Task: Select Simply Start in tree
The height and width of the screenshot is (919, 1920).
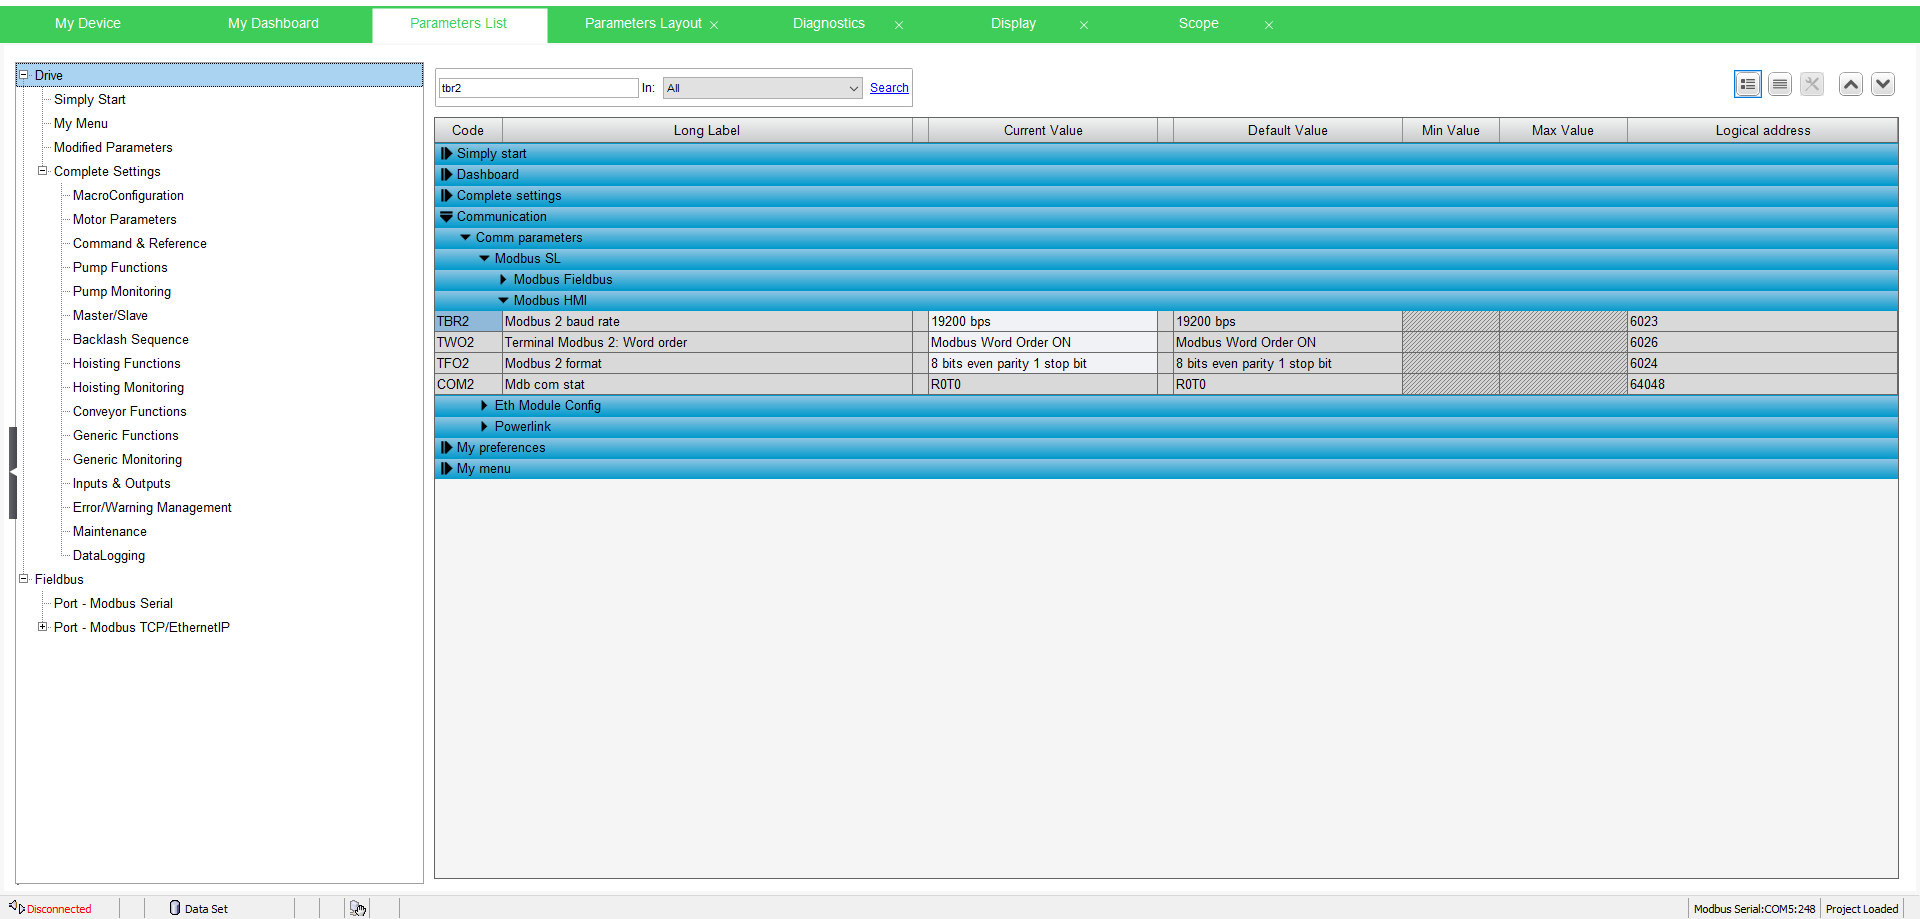Action: pos(90,99)
